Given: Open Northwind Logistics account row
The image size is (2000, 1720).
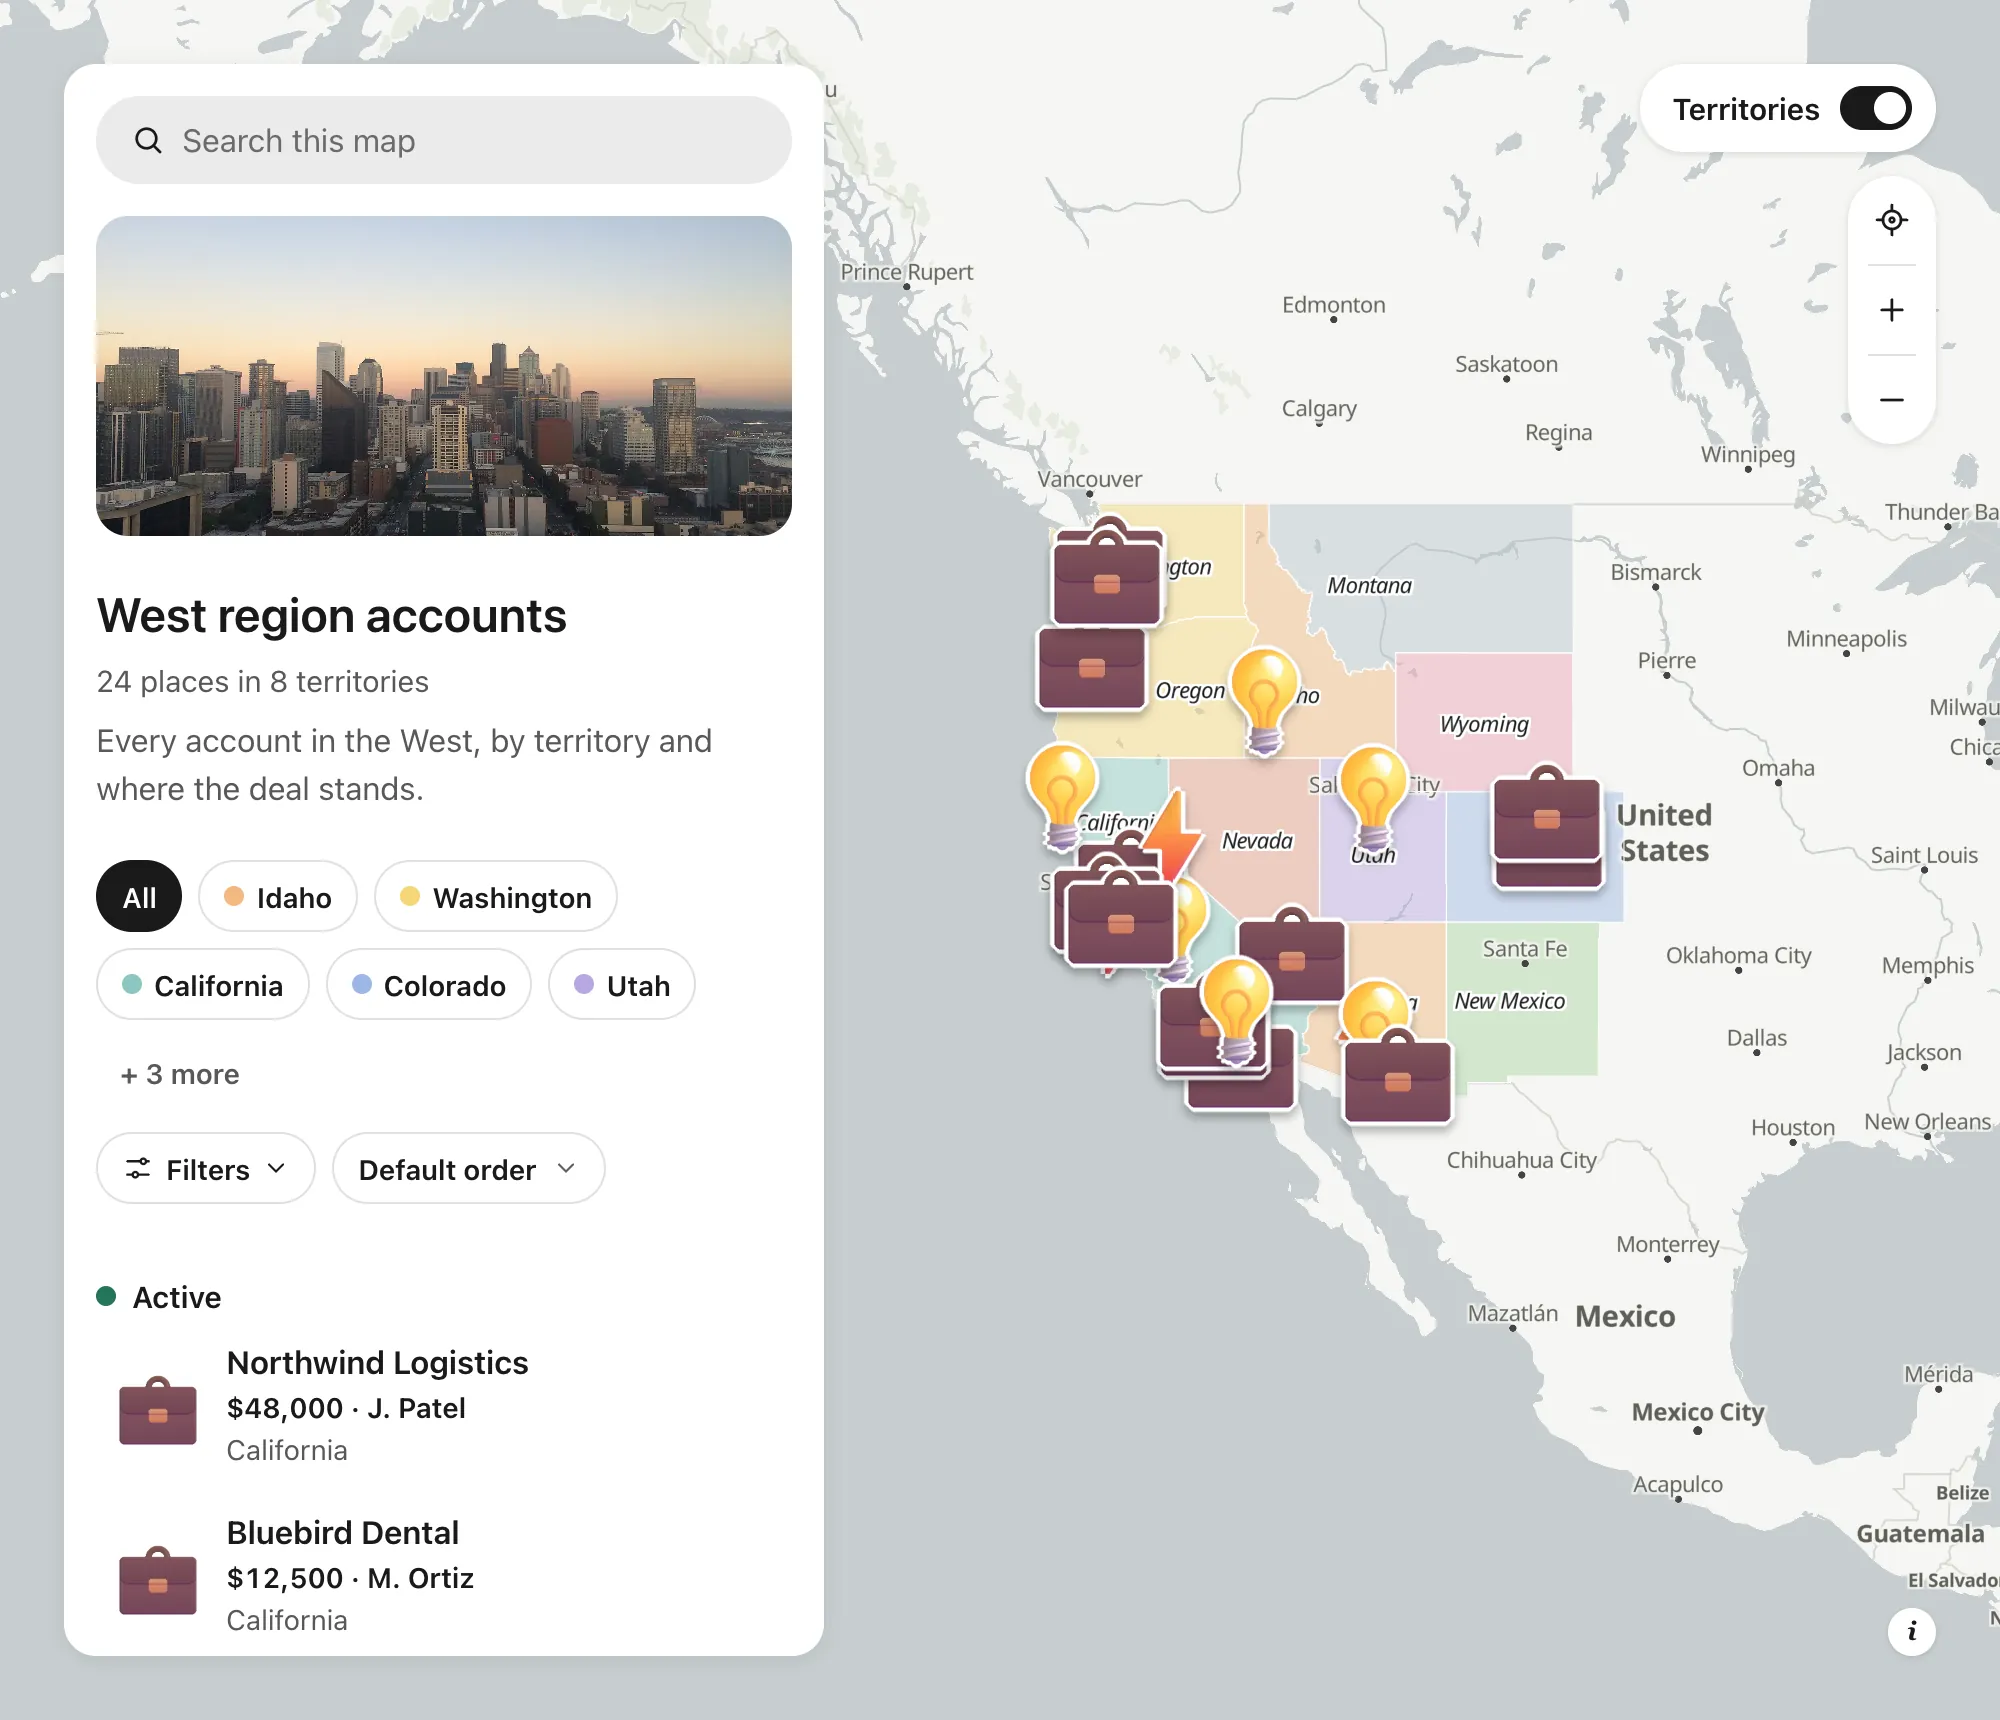Looking at the screenshot, I should 444,1407.
